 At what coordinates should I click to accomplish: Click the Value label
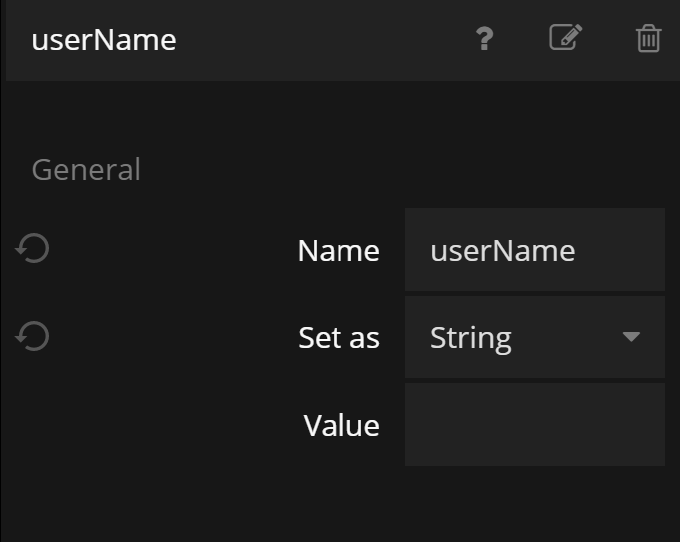(341, 426)
